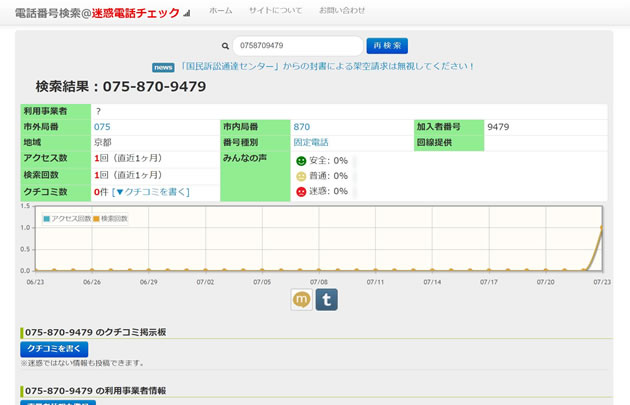Click the green smiley 安全 icon
This screenshot has width=630, height=405.
tap(301, 160)
